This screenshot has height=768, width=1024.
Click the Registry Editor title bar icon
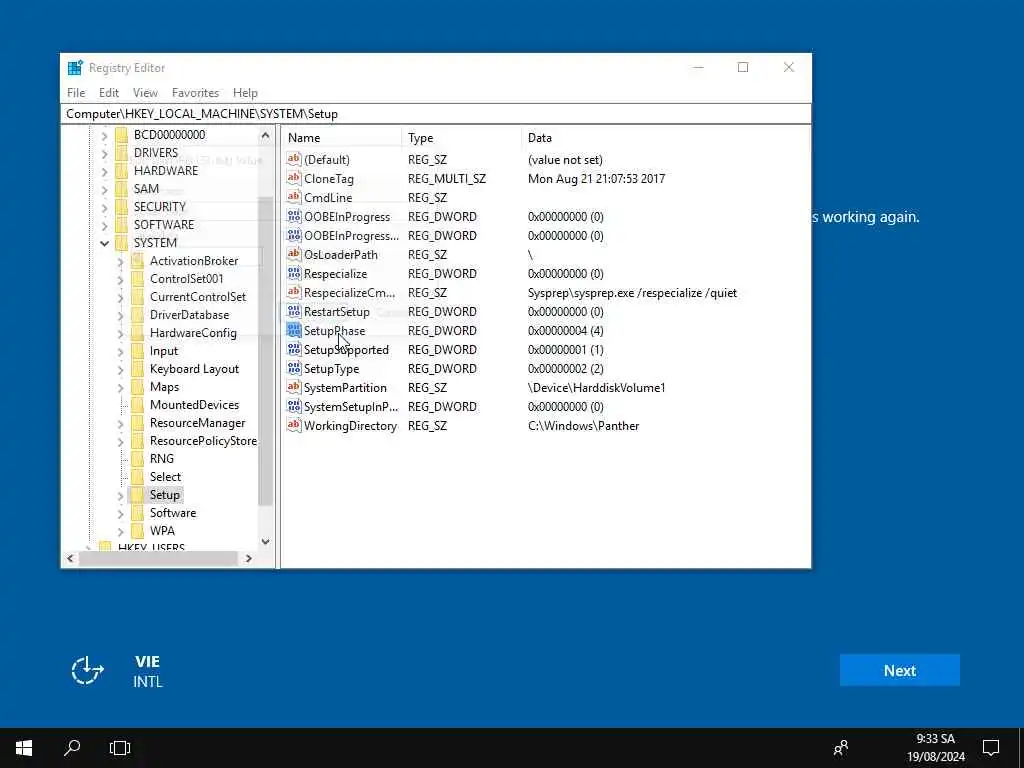point(76,67)
